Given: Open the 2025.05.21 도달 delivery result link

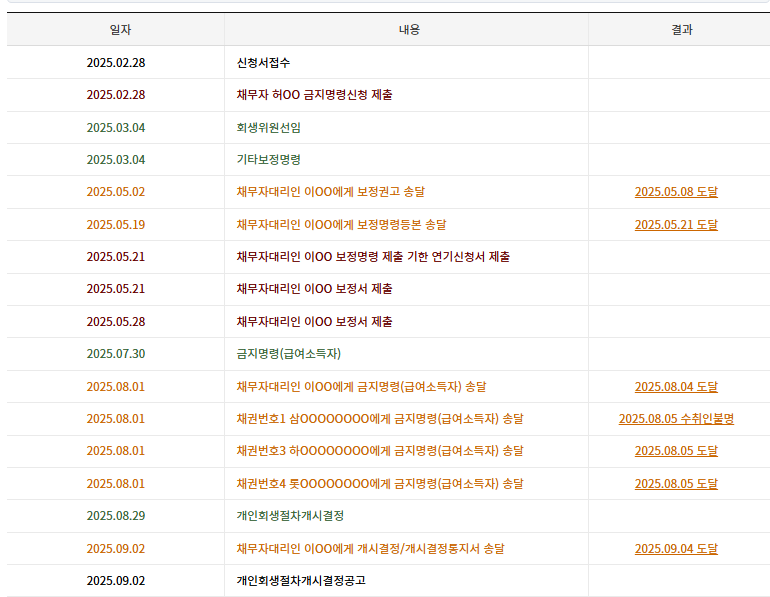Looking at the screenshot, I should 676,225.
